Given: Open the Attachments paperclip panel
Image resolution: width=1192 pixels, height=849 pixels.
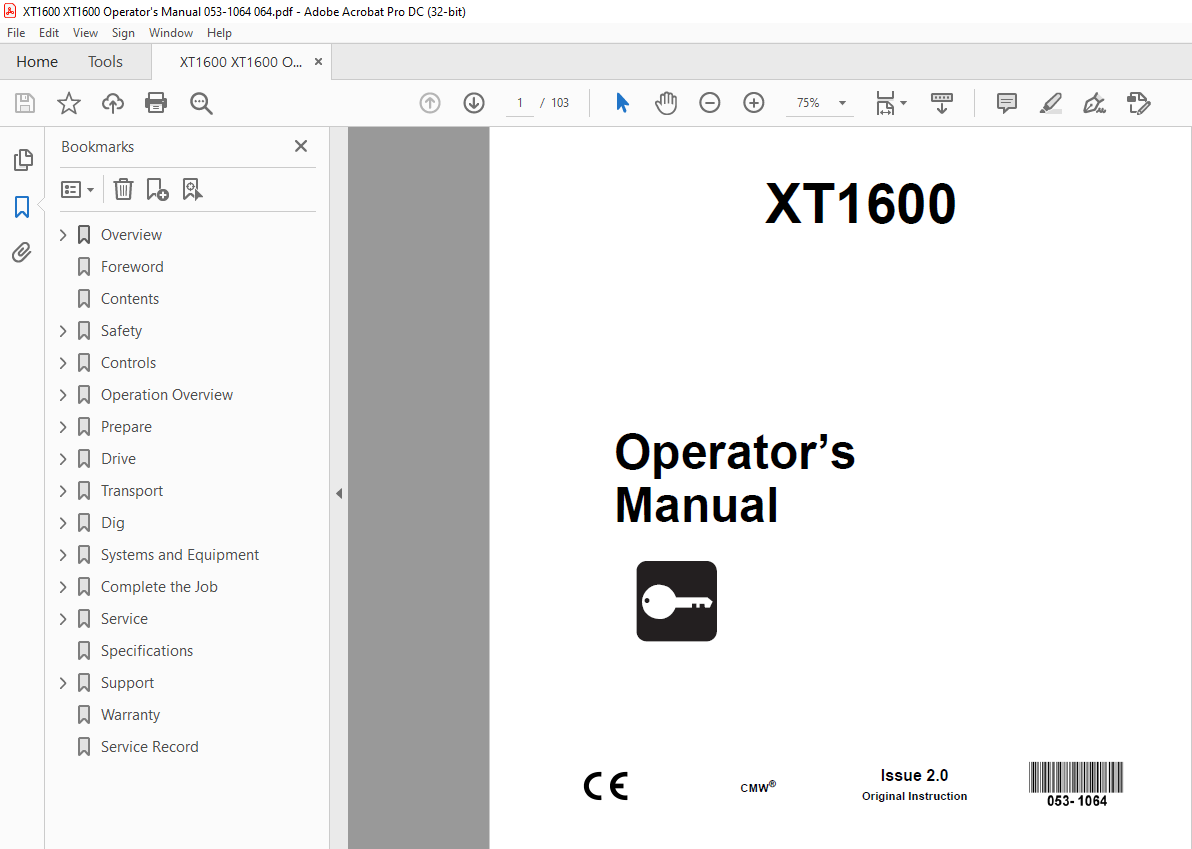Looking at the screenshot, I should click(x=22, y=252).
